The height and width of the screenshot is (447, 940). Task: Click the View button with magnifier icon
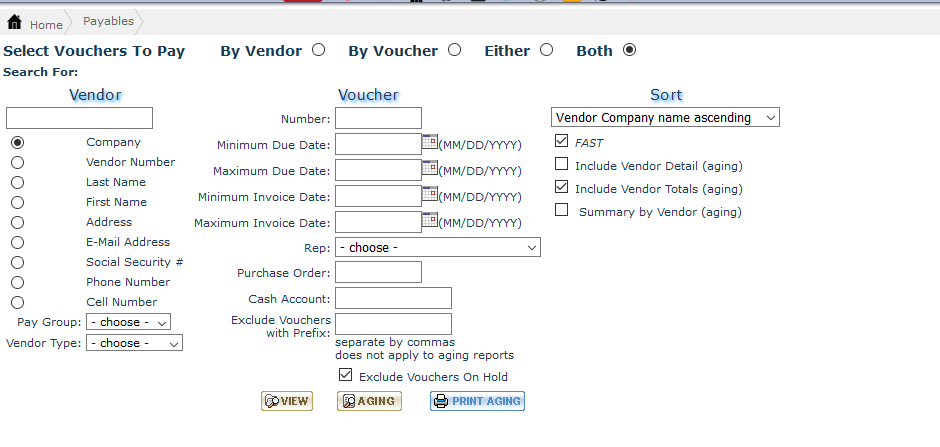coord(286,401)
